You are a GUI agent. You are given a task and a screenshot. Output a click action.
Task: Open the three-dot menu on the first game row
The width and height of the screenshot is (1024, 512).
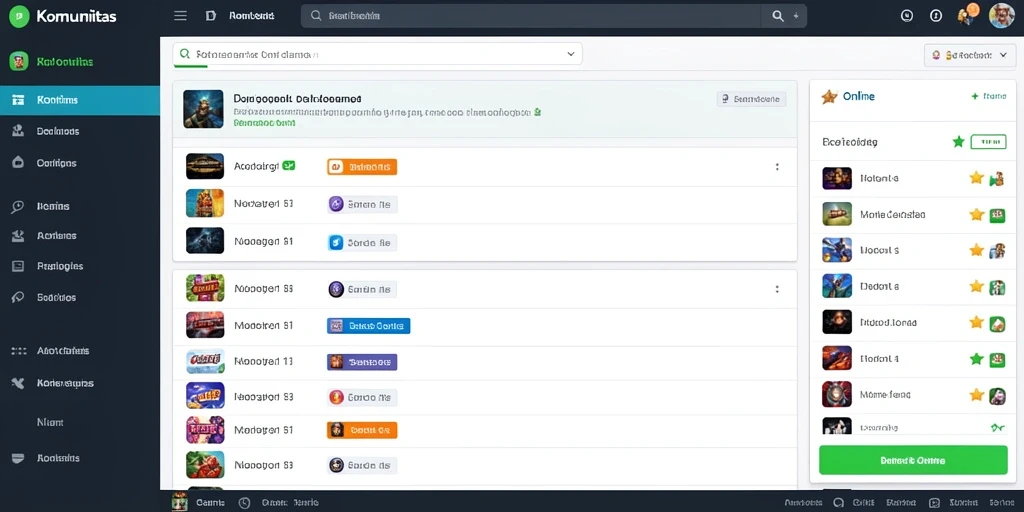point(777,167)
